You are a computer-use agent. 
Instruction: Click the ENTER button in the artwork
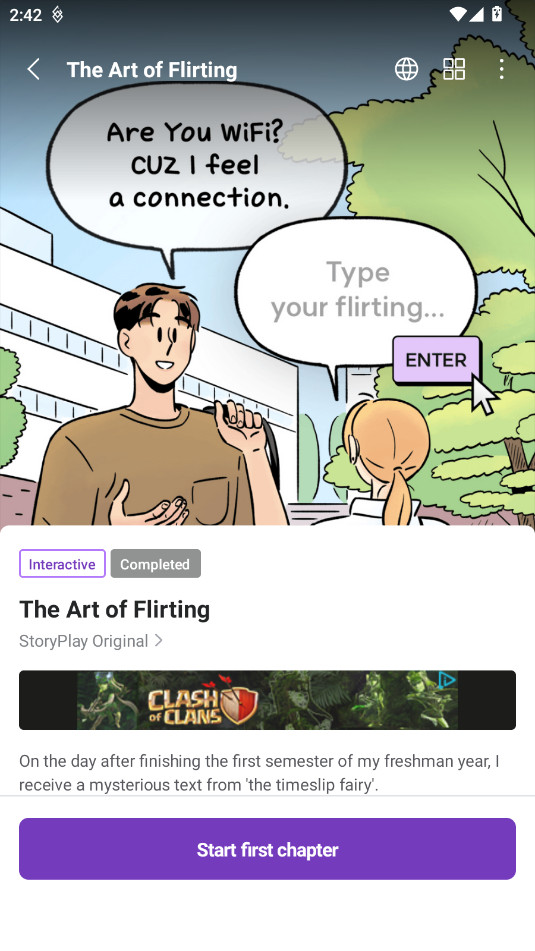436,360
